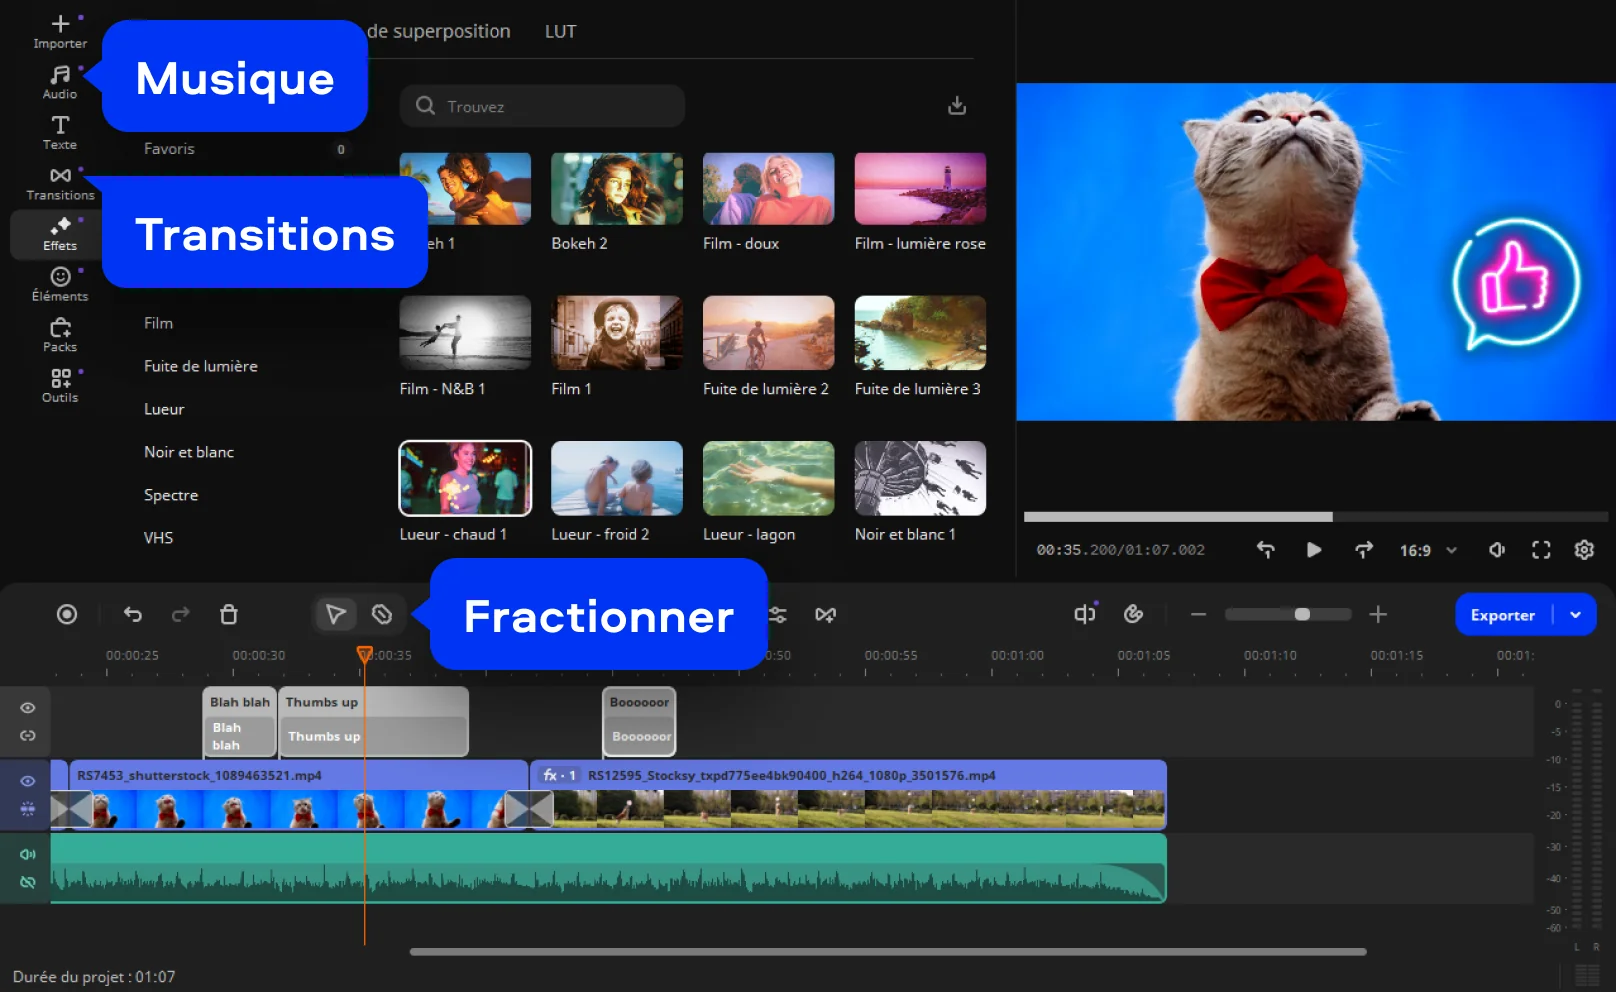Download effects using the download icon
This screenshot has height=992, width=1616.
coord(957,106)
